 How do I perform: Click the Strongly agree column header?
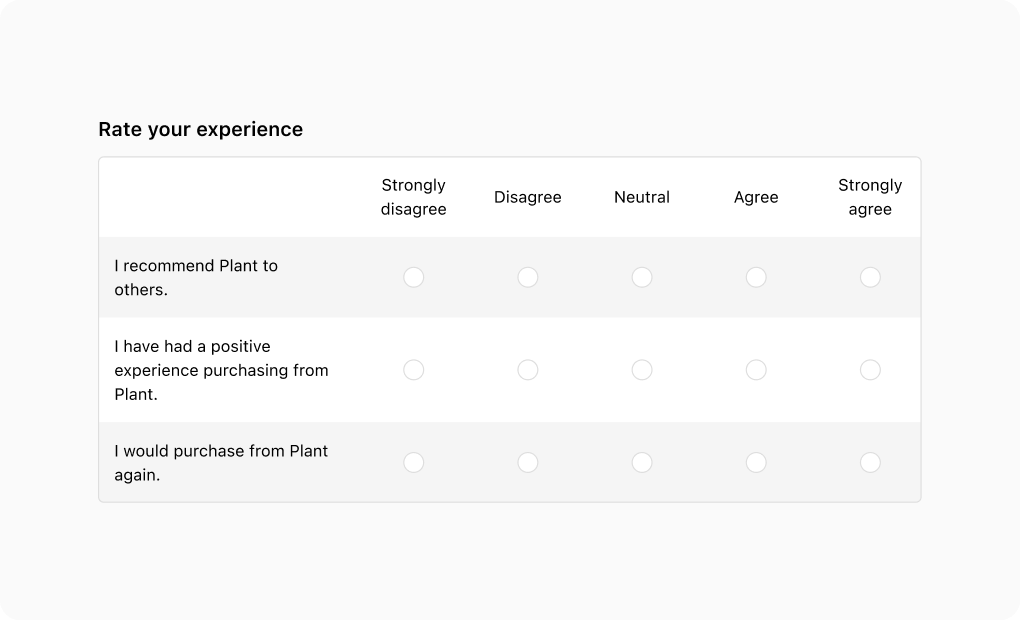pyautogui.click(x=870, y=197)
